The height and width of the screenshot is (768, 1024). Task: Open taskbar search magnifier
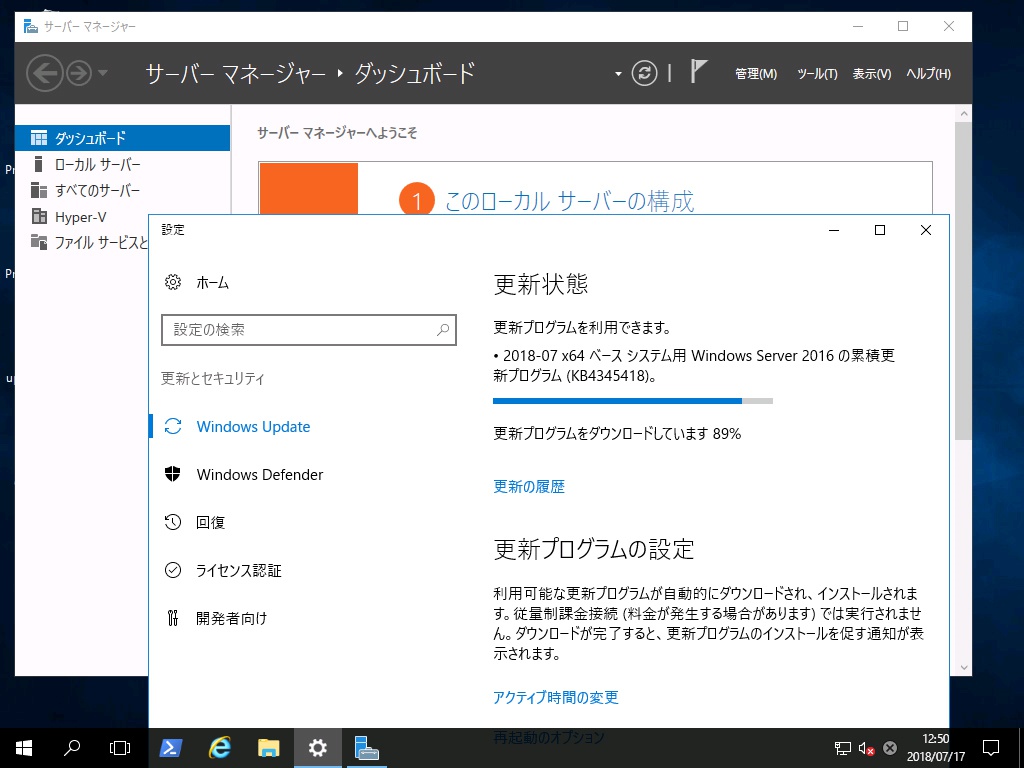72,748
